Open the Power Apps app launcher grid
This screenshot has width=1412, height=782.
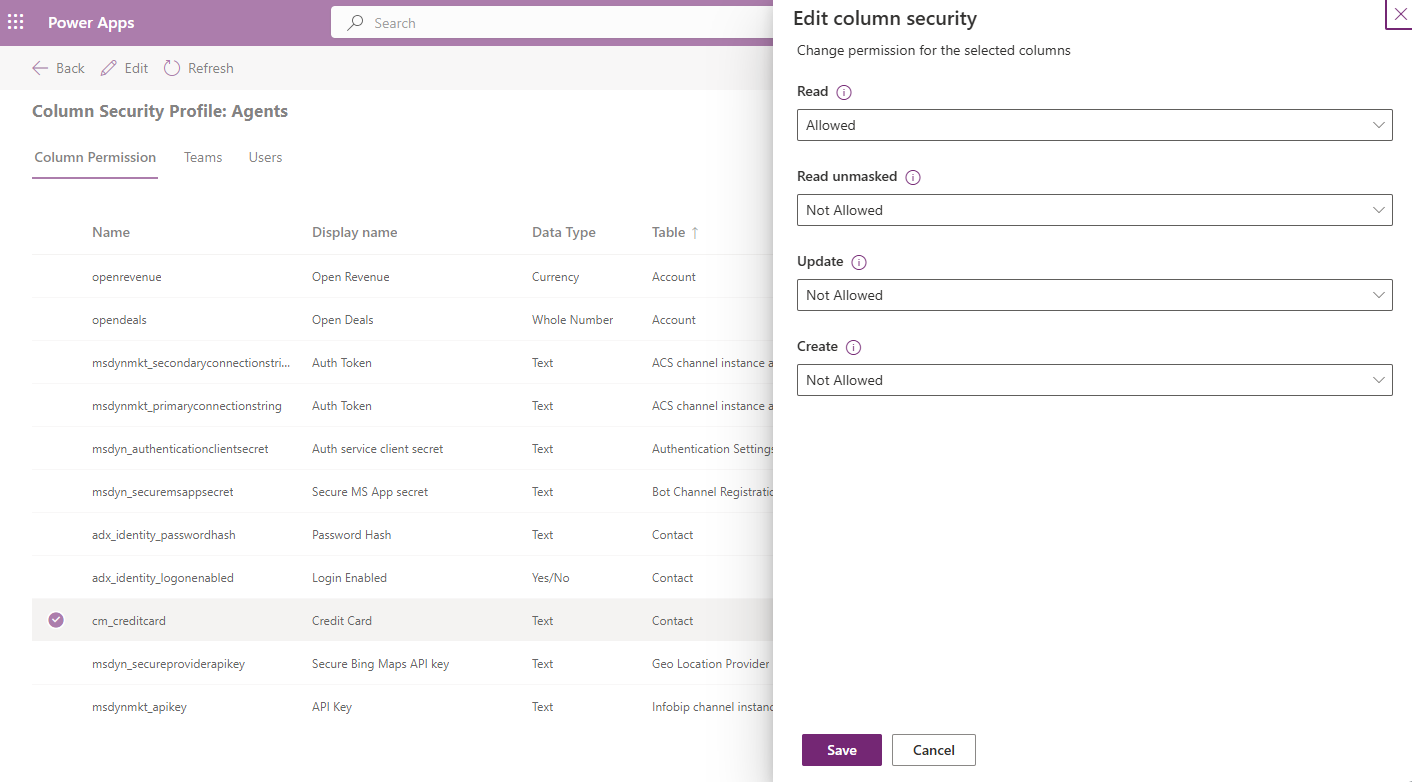tap(15, 22)
